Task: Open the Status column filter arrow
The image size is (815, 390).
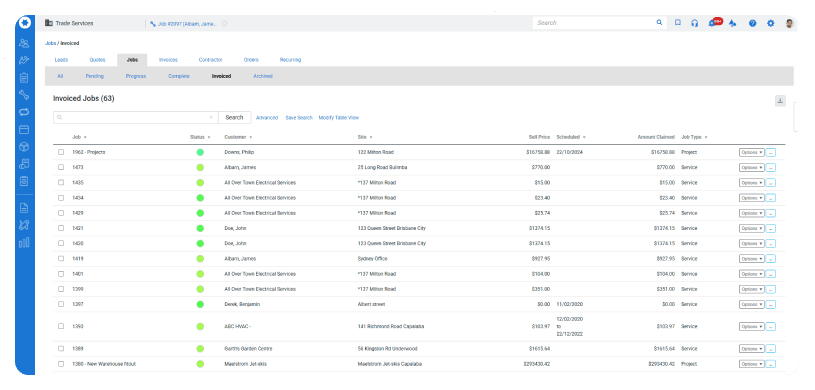Action: [209, 137]
